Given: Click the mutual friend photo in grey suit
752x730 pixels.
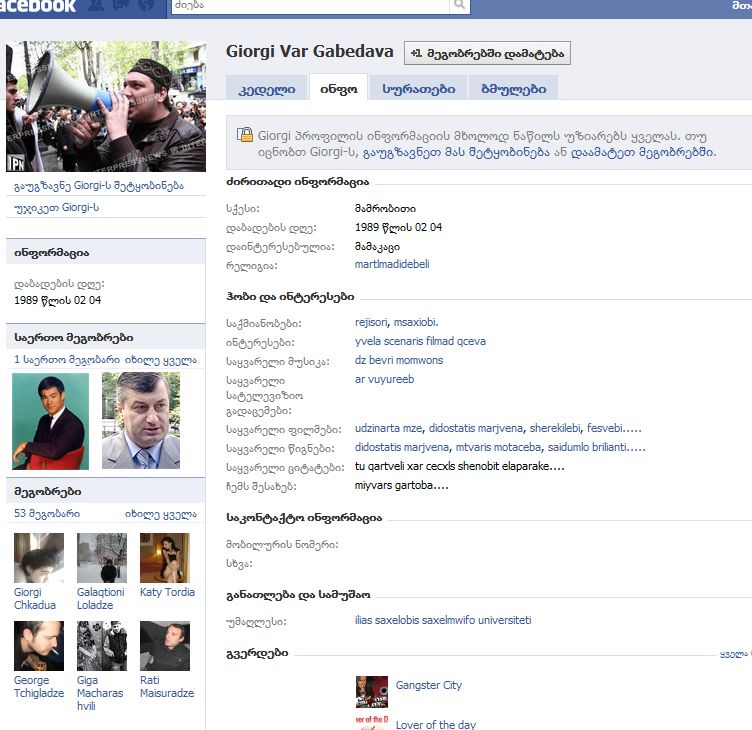Looking at the screenshot, I should click(141, 421).
